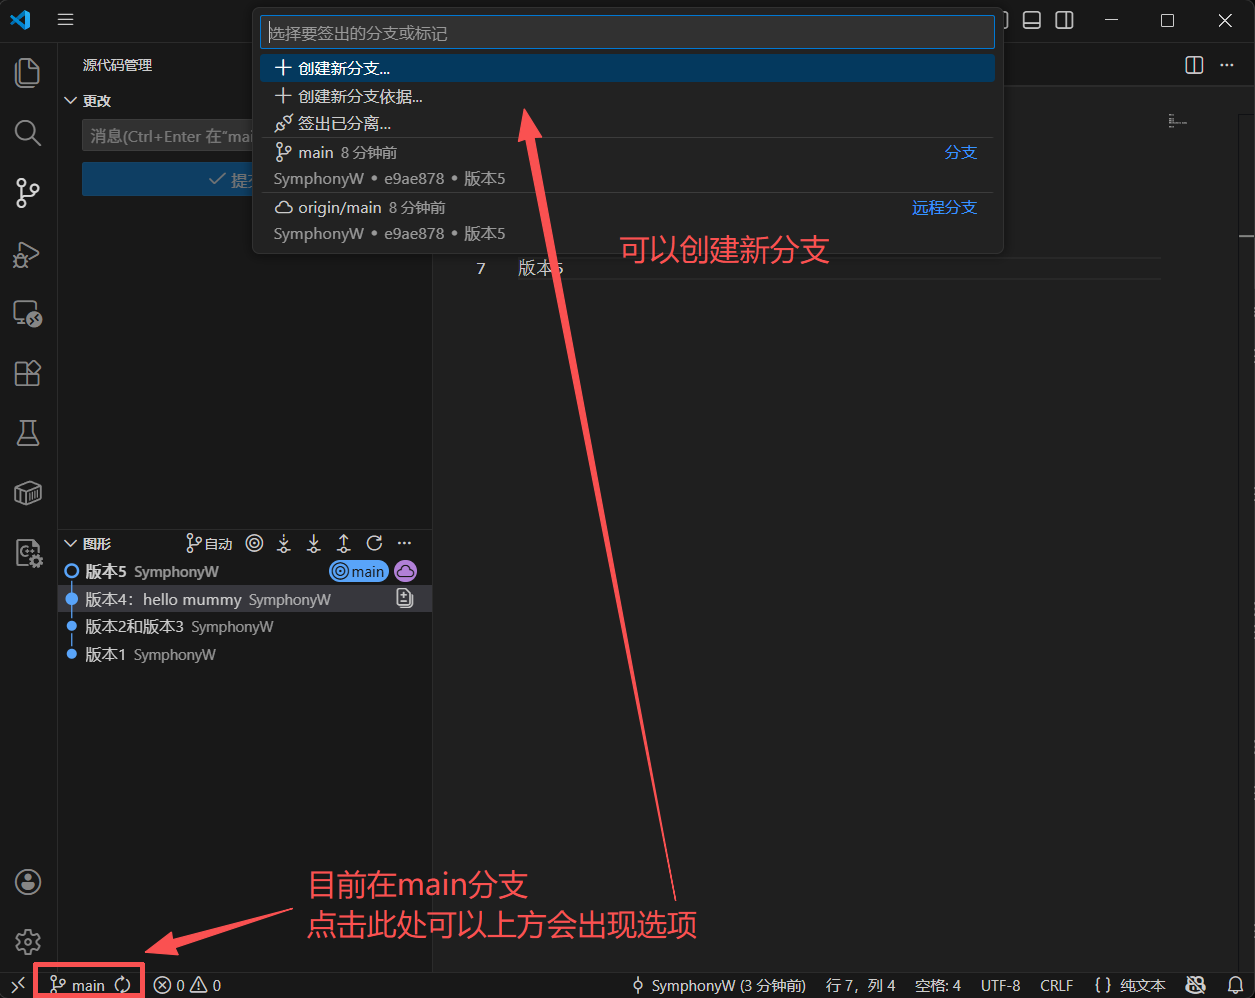
Task: Open the Remote Explorer view icon
Action: click(x=28, y=314)
